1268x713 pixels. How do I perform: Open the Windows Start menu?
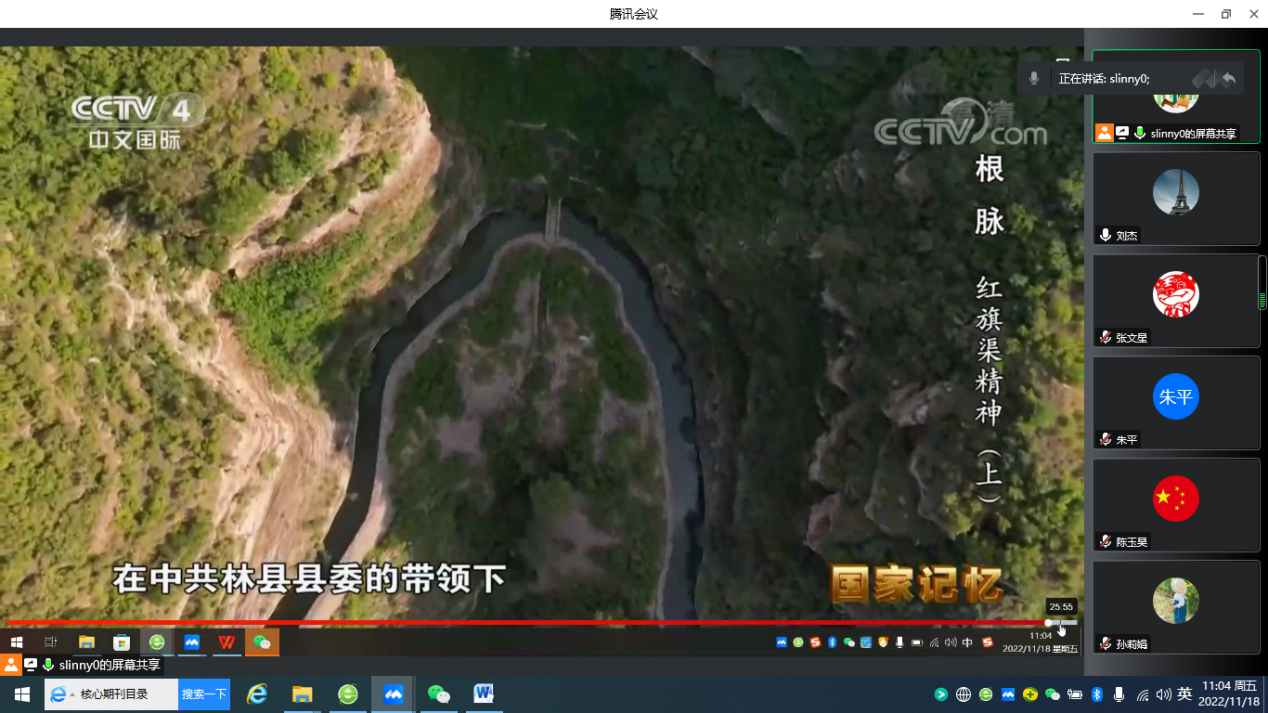(22, 694)
